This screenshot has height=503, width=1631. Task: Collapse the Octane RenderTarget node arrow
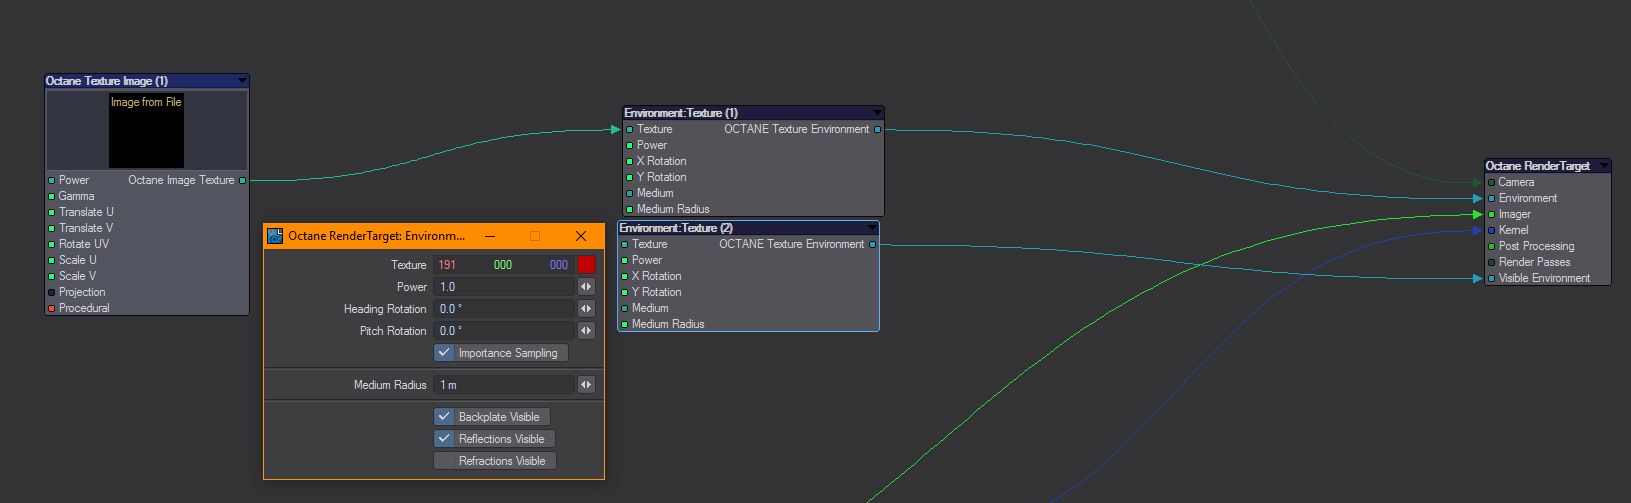pyautogui.click(x=1603, y=166)
